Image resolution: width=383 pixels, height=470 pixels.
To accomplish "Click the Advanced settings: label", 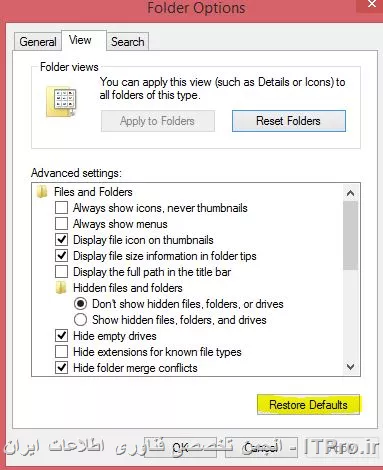I will coord(76,173).
